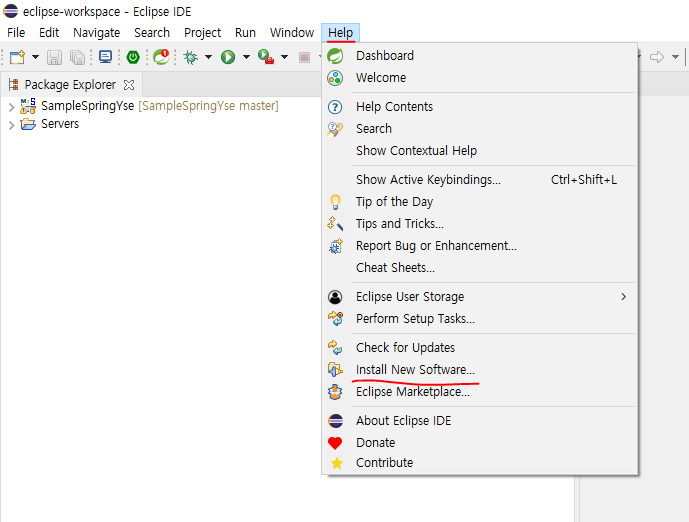Open the External Tools dropdown arrow
689x522 pixels.
point(284,57)
